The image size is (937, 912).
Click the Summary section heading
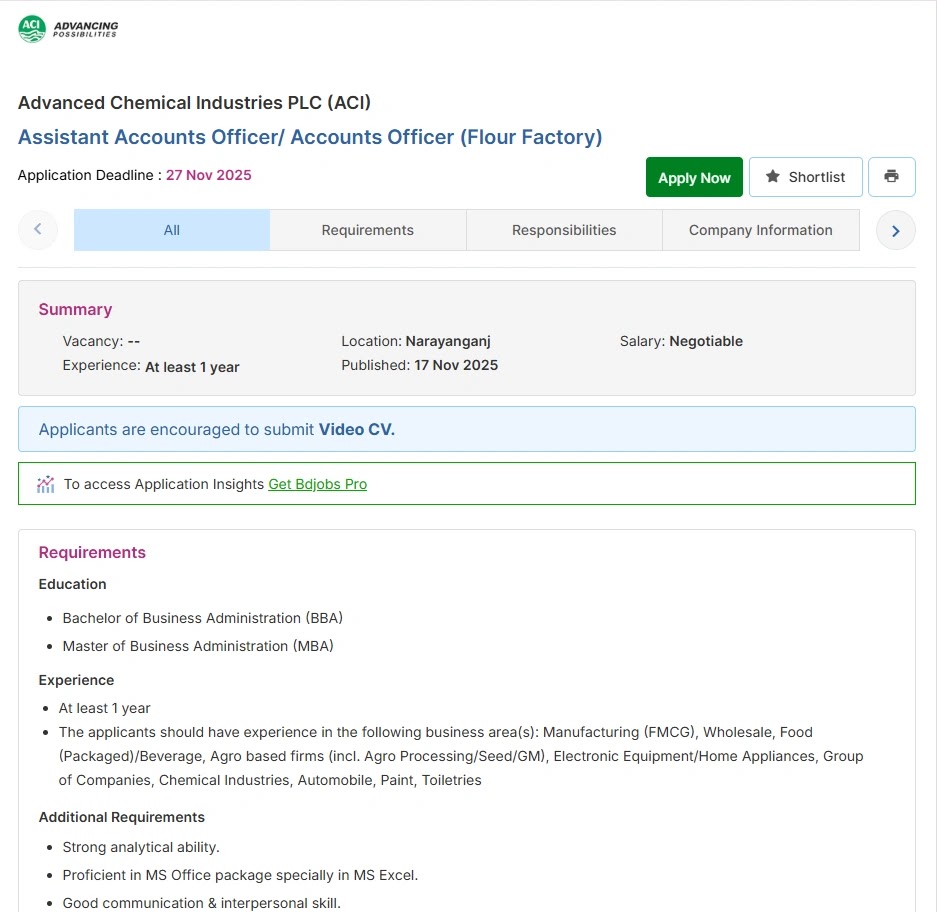pos(75,310)
